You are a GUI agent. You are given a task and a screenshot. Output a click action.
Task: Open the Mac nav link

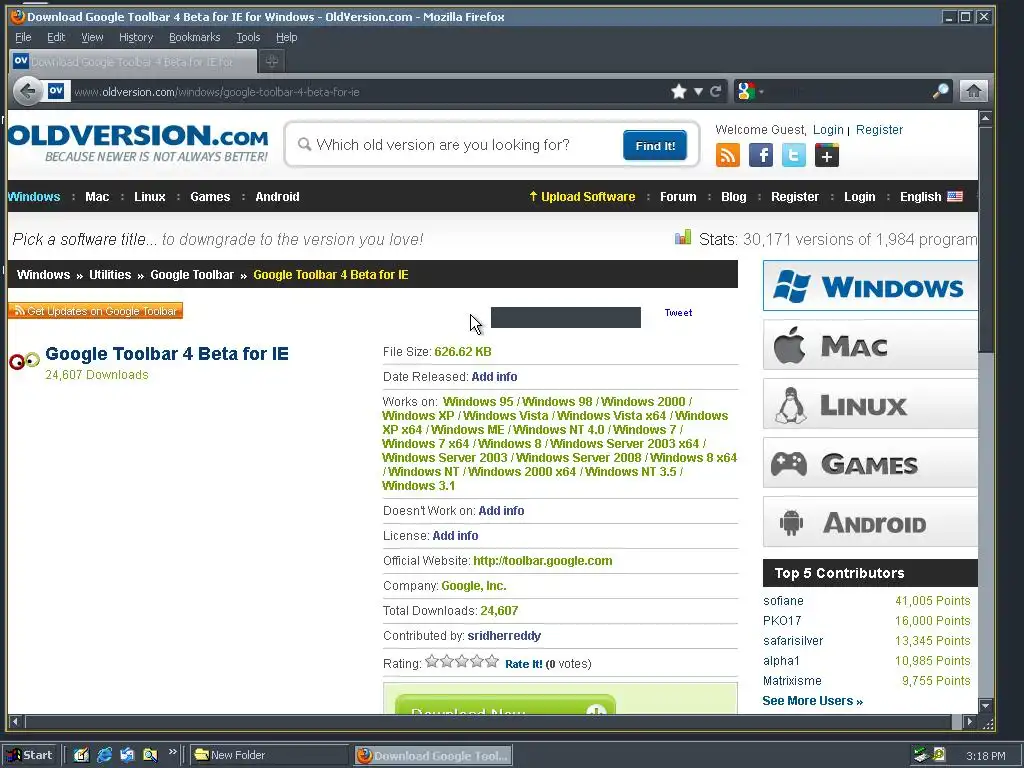(97, 197)
